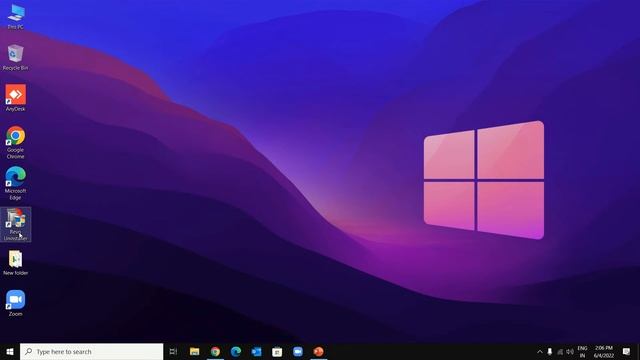Select the Zoom desktop shortcut
The image size is (640, 360).
[16, 303]
